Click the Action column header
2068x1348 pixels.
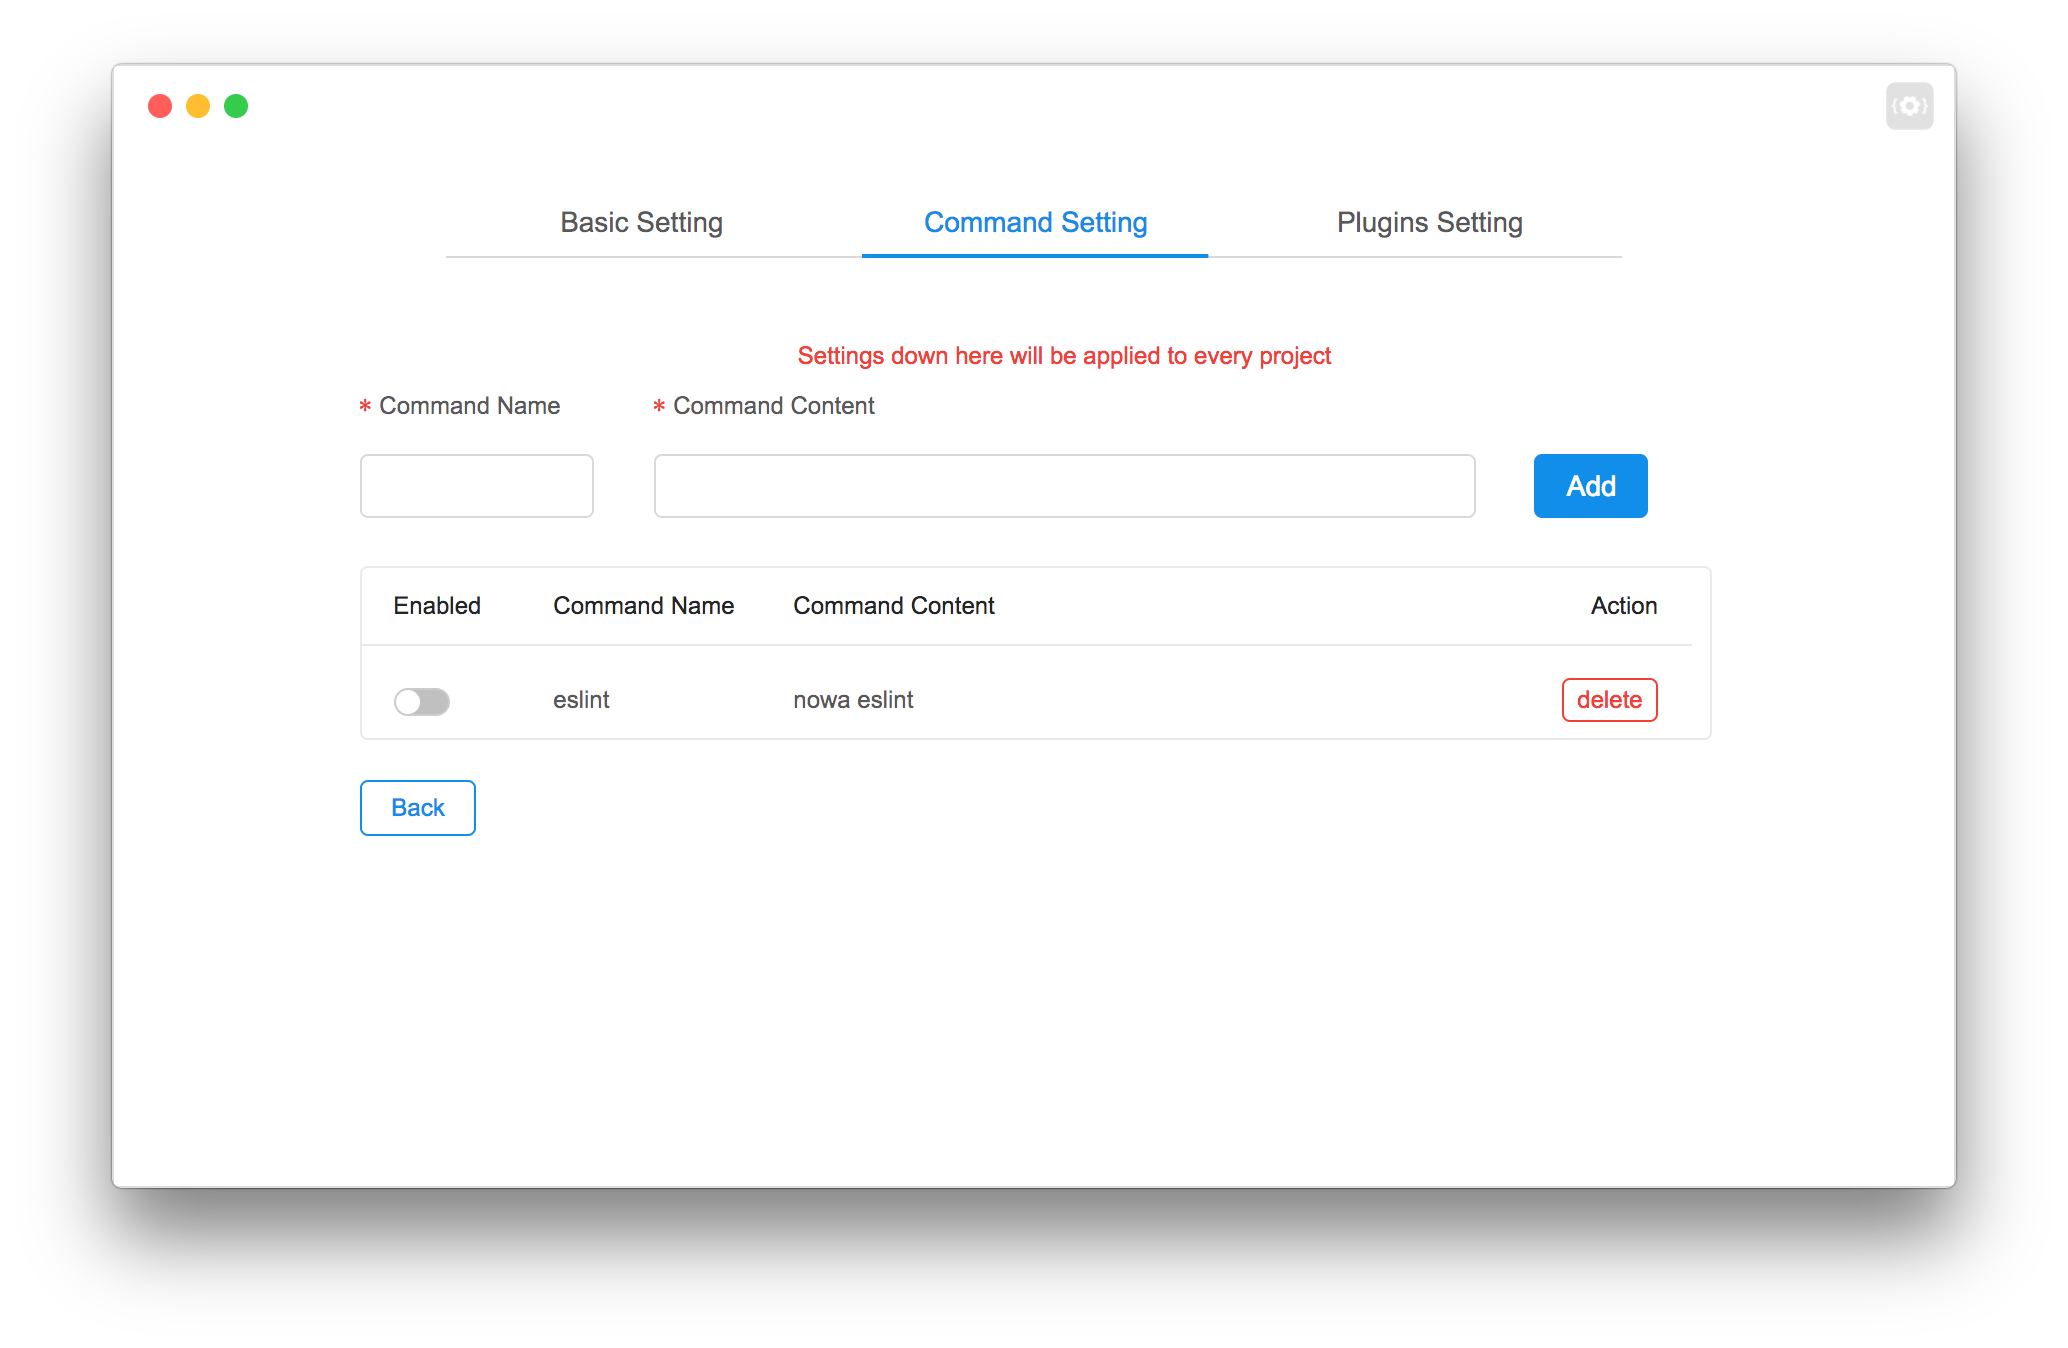click(x=1623, y=606)
